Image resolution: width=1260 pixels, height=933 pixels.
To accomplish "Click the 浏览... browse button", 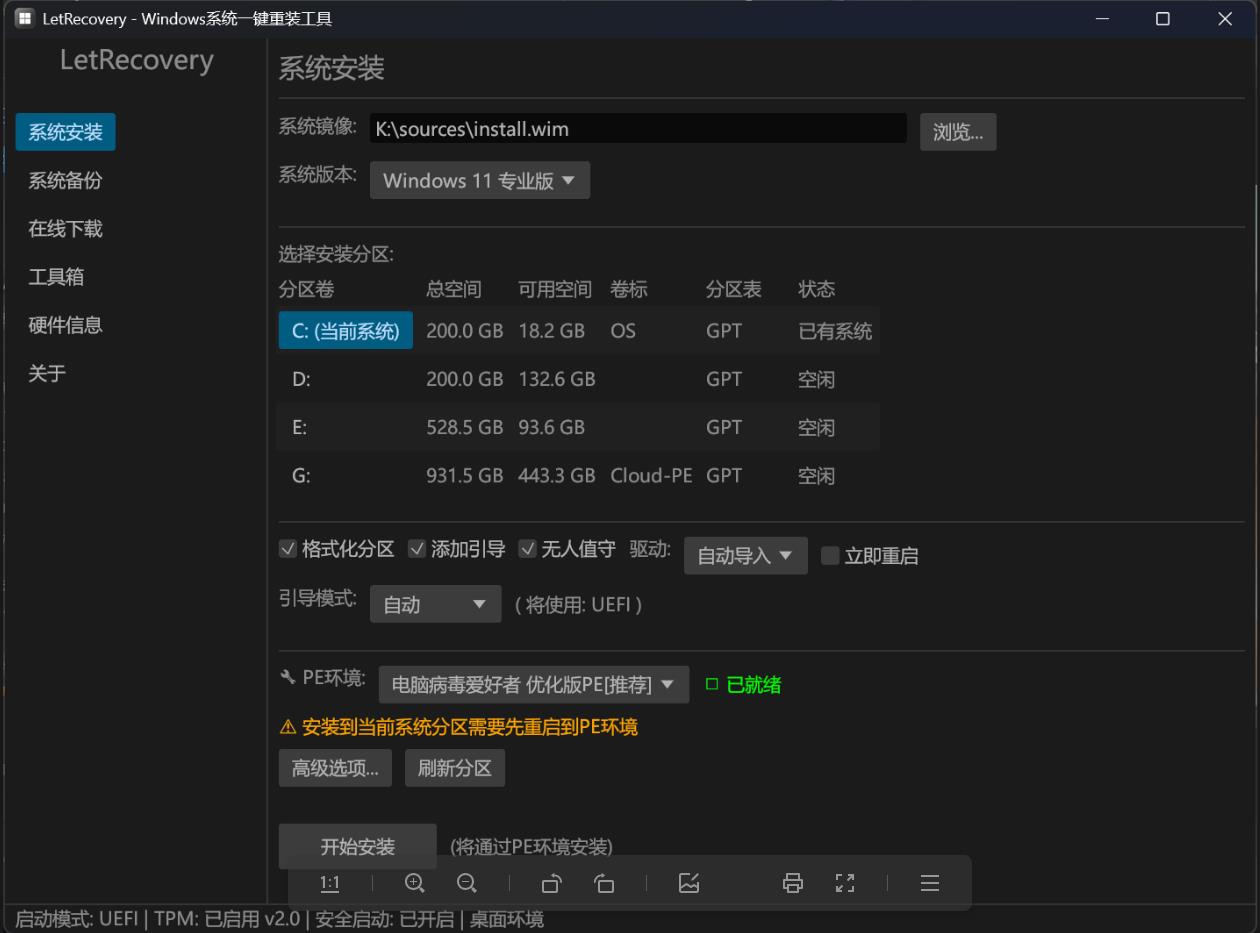I will pos(957,131).
